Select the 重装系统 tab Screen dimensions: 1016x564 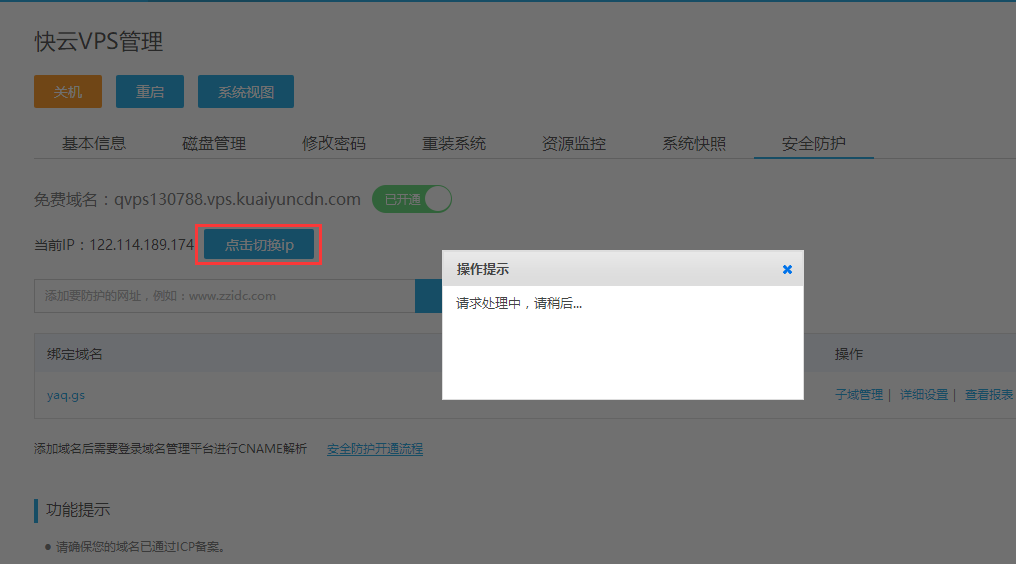click(454, 143)
